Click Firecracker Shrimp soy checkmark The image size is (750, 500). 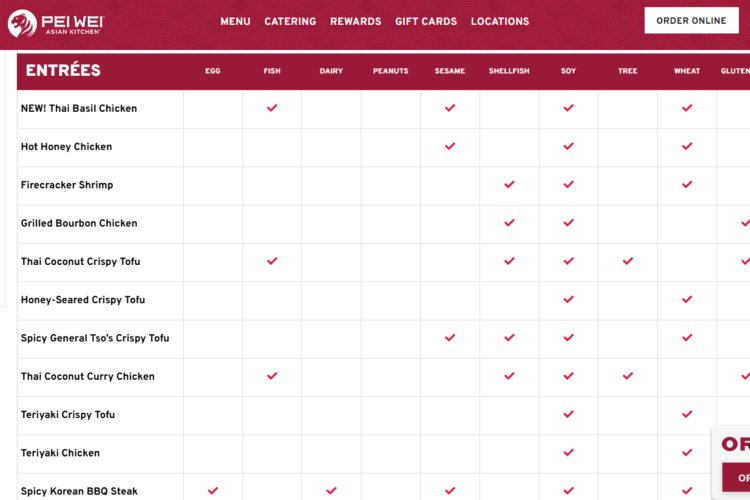(569, 185)
